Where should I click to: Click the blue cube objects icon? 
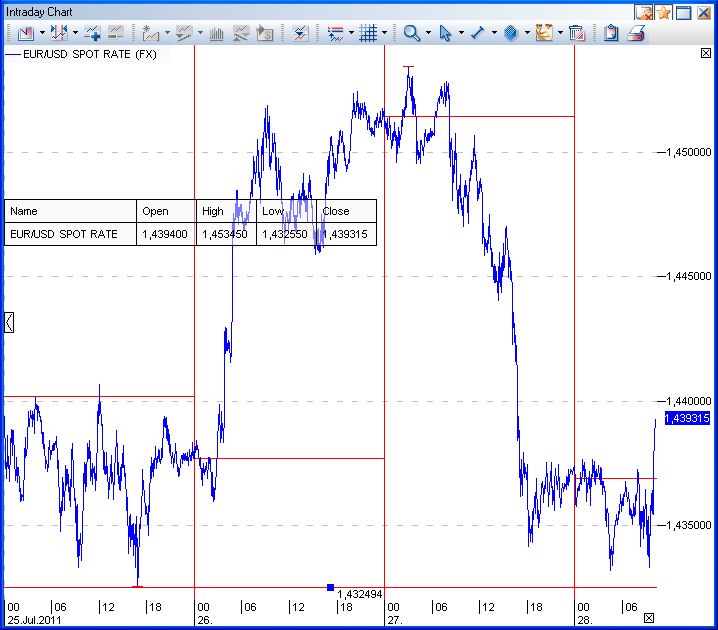[x=511, y=33]
